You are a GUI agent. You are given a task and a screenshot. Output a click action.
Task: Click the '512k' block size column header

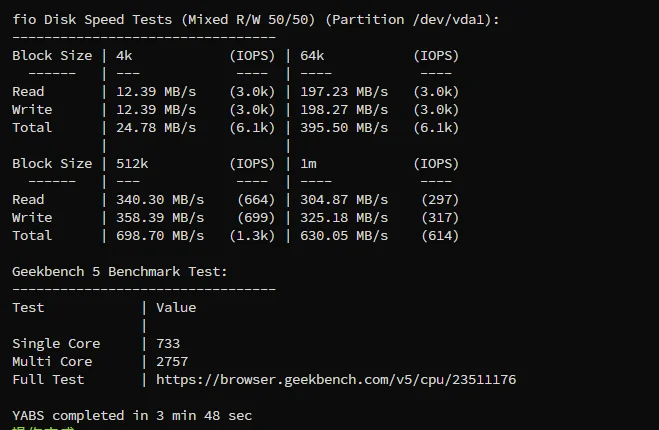coord(132,164)
